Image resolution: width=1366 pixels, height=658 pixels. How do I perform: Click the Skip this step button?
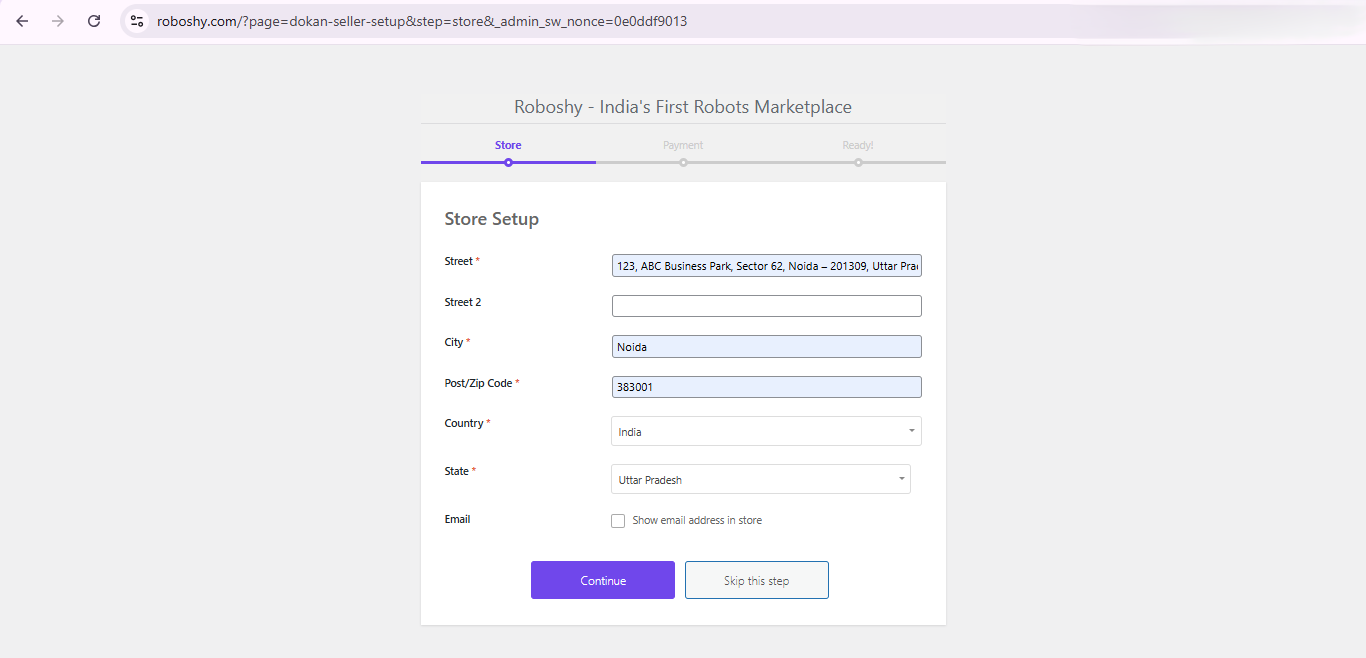tap(756, 579)
